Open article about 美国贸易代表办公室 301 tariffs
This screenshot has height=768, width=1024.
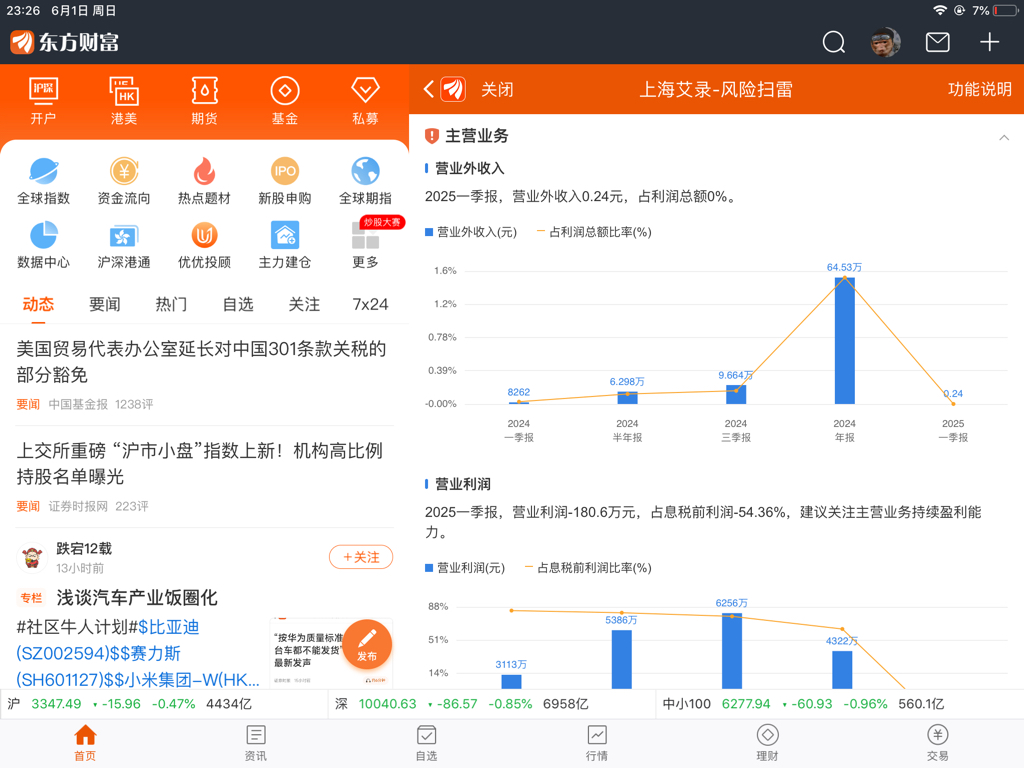point(201,361)
